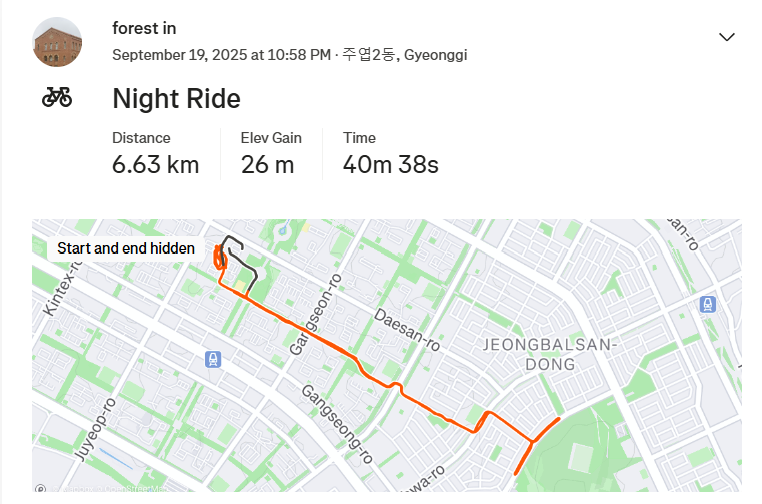Click the subway station icon near Gangseong-ro

click(213, 358)
